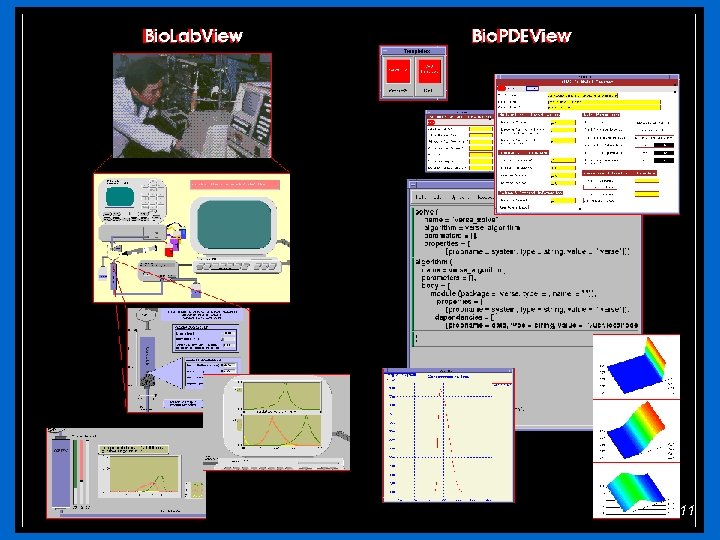Select the syringe injector in the lab diagram
The height and width of the screenshot is (540, 720).
138,250
